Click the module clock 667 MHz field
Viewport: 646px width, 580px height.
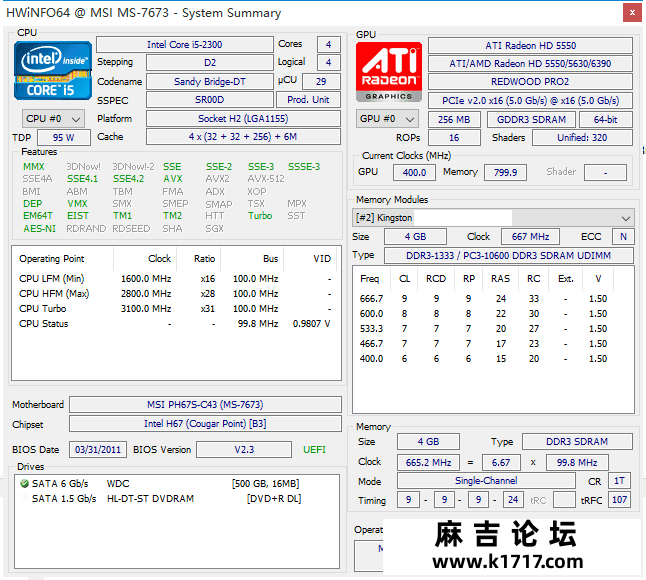click(530, 237)
